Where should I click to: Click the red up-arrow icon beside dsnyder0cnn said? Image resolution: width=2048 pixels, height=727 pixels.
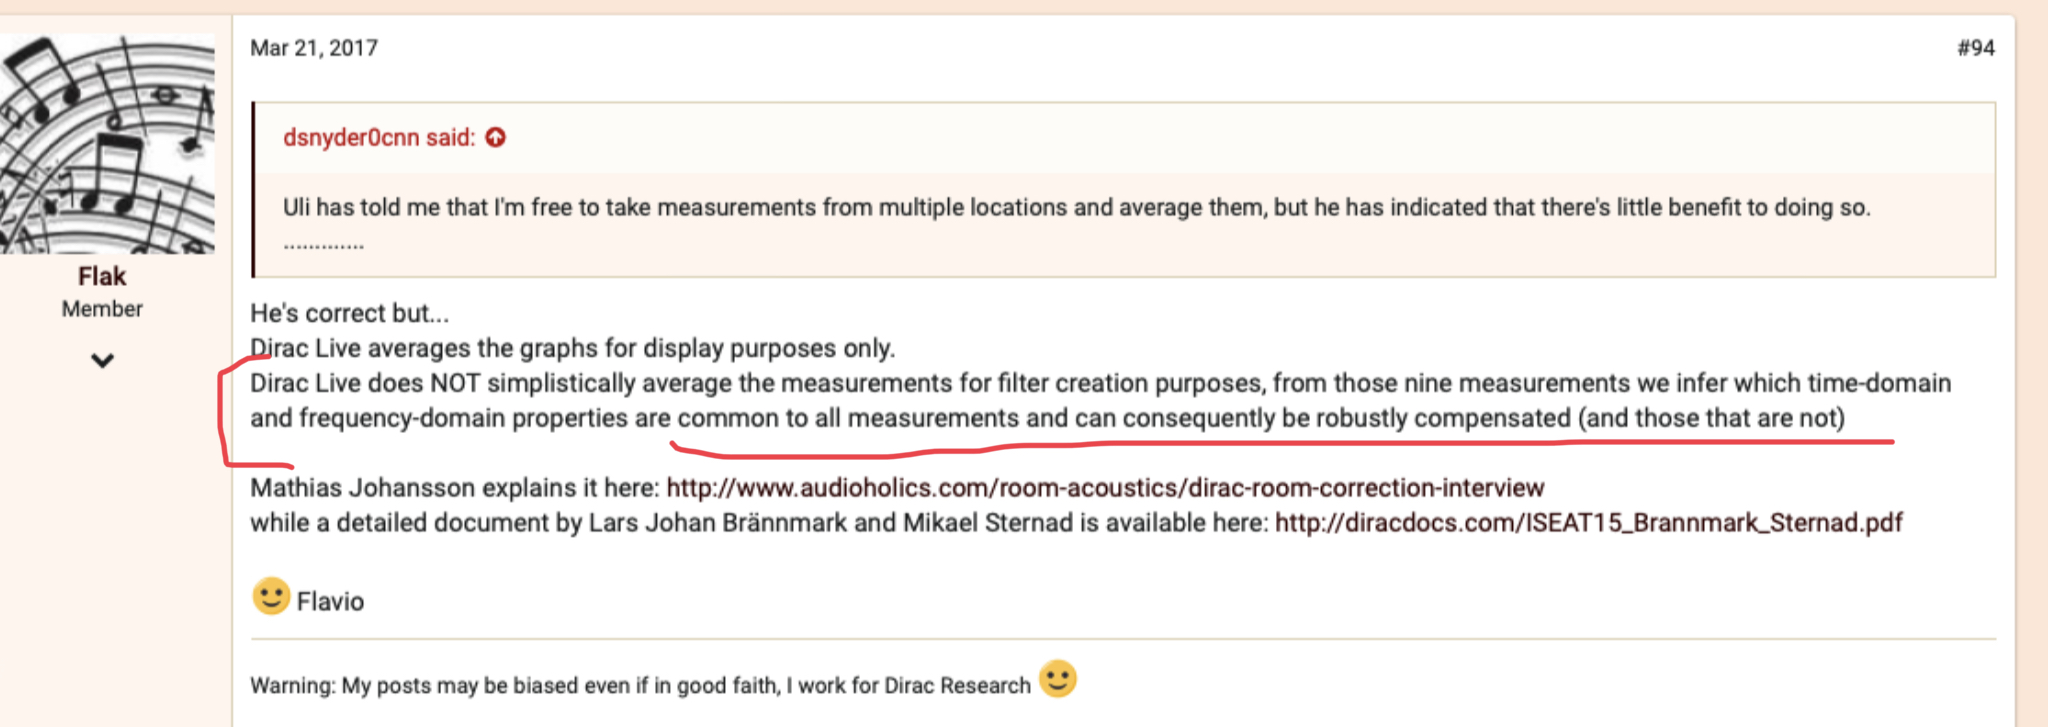point(495,137)
